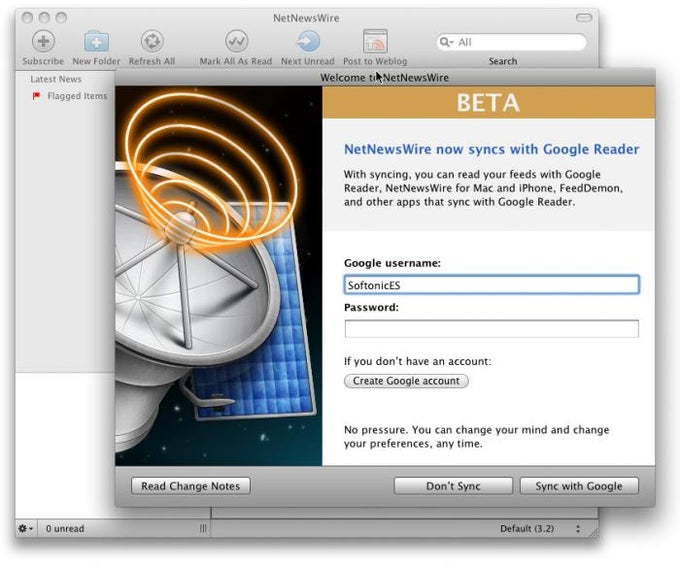This screenshot has height=568, width=680.
Task: Focus the Google username field
Action: tap(491, 285)
